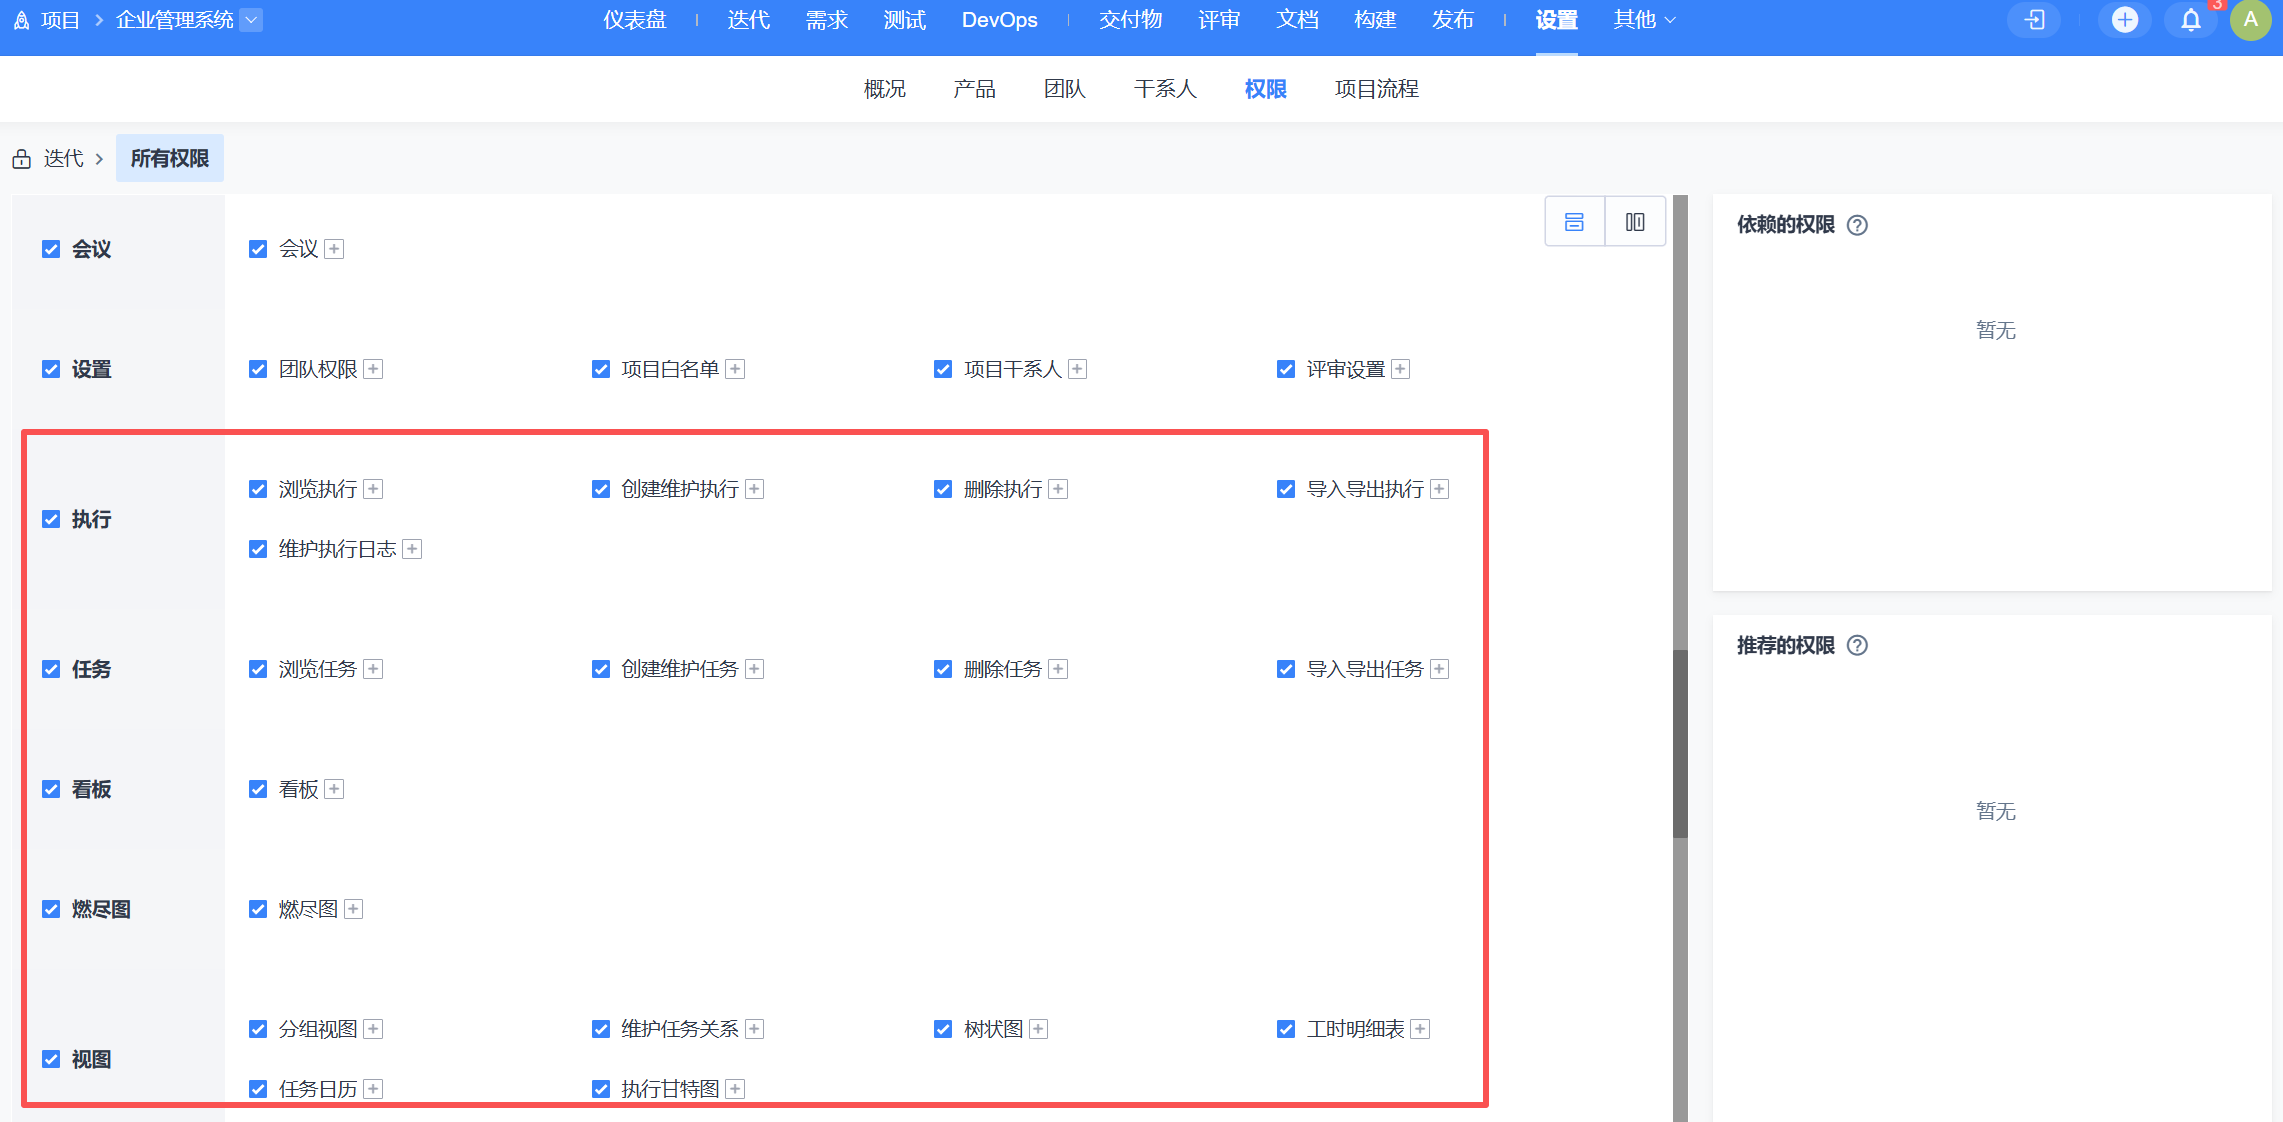2283x1122 pixels.
Task: Switch to column layout view icon
Action: [x=1635, y=222]
